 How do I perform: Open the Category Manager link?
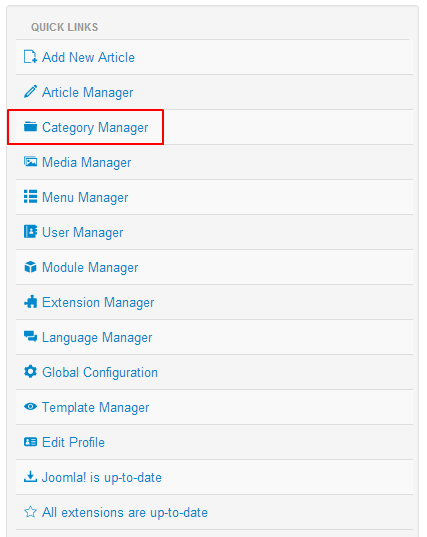click(95, 127)
